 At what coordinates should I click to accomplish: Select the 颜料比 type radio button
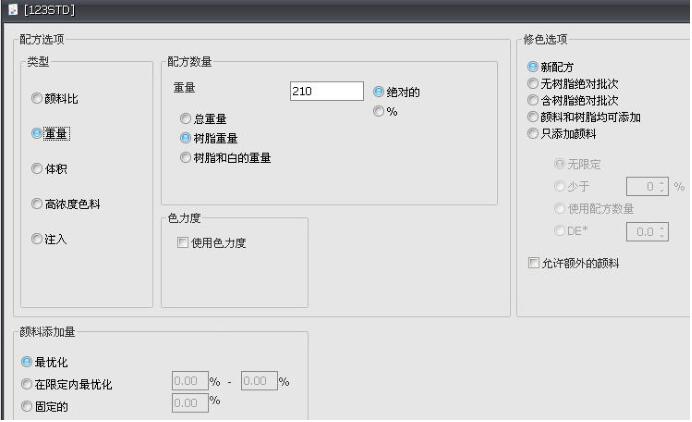[37, 98]
